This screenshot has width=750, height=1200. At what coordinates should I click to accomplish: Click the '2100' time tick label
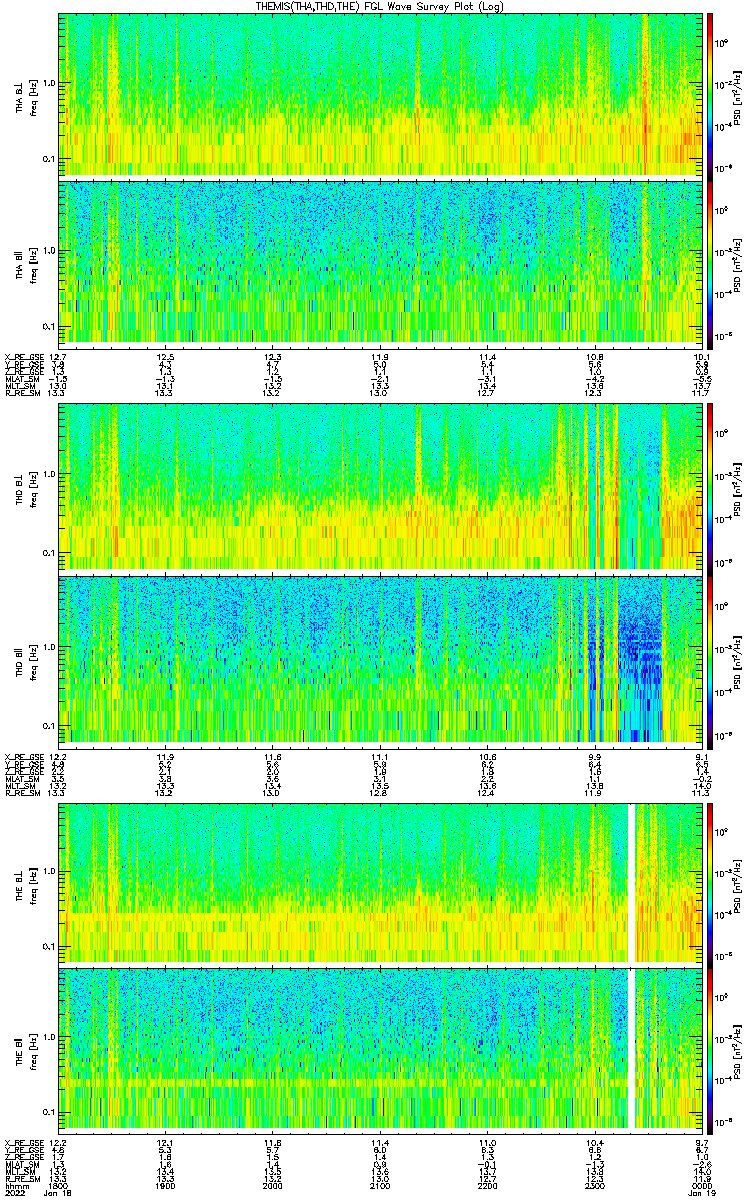tap(380, 1187)
